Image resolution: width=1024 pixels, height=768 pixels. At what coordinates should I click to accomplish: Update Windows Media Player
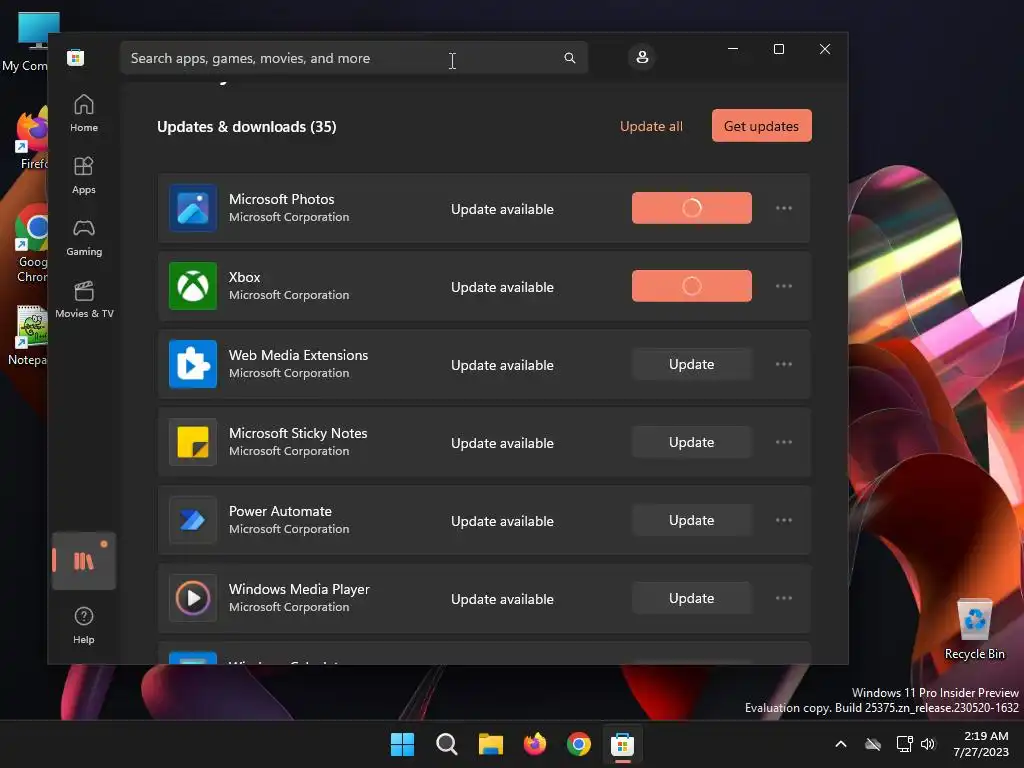692,598
